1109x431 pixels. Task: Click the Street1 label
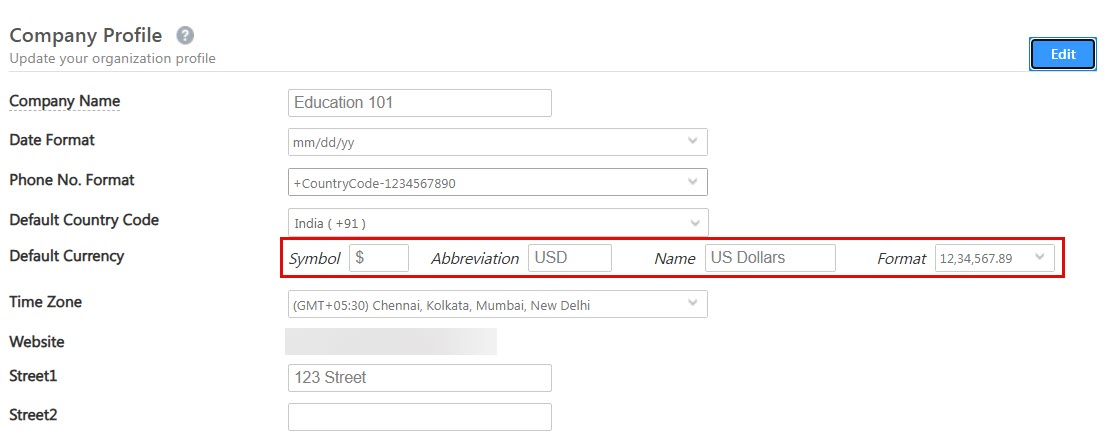(33, 376)
